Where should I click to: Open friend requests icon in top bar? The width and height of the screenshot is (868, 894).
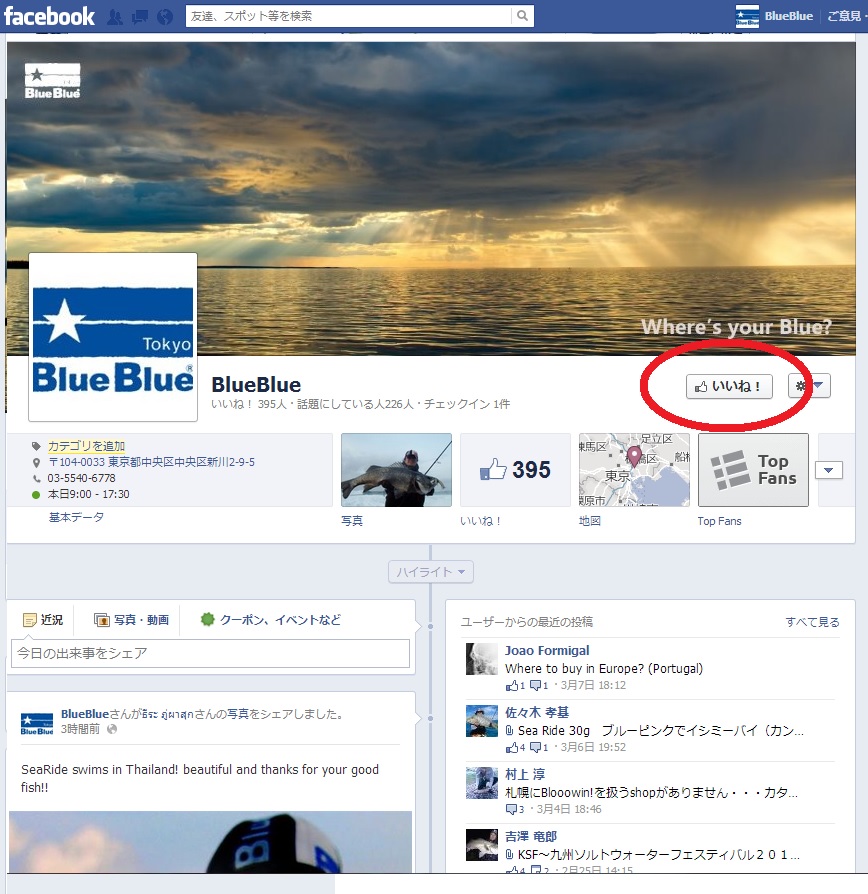pyautogui.click(x=115, y=17)
